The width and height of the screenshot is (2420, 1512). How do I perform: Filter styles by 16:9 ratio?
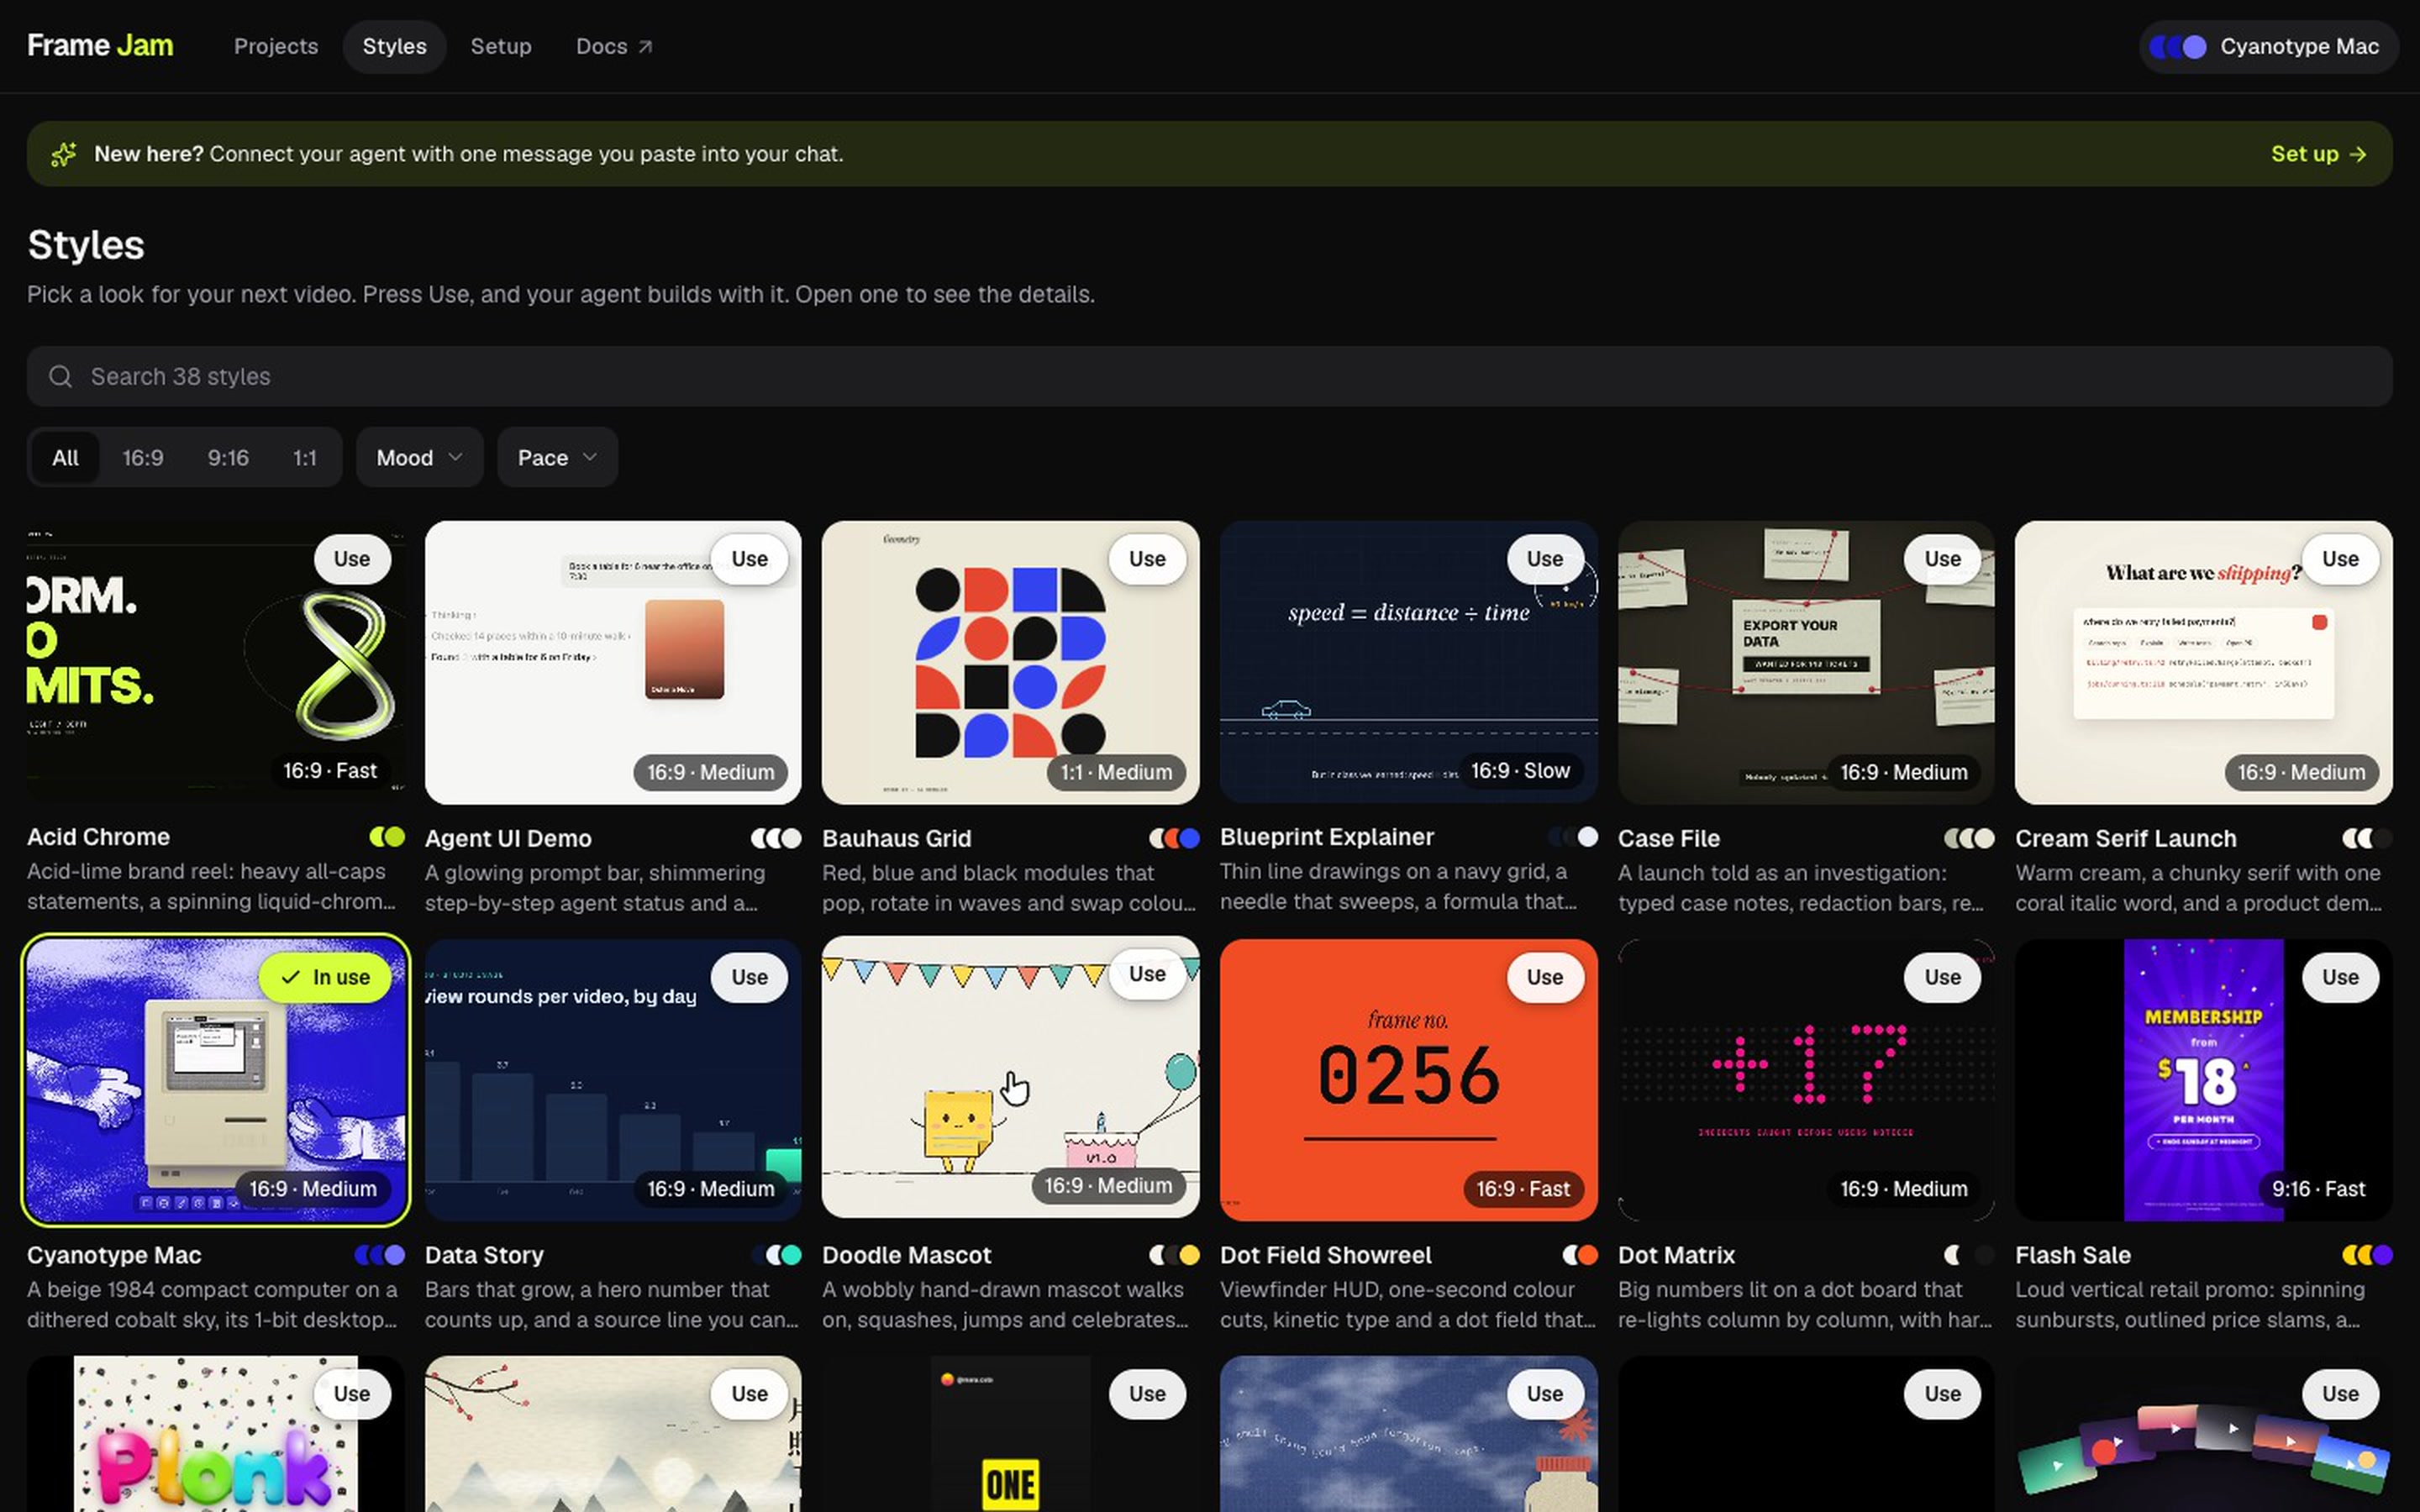point(143,458)
